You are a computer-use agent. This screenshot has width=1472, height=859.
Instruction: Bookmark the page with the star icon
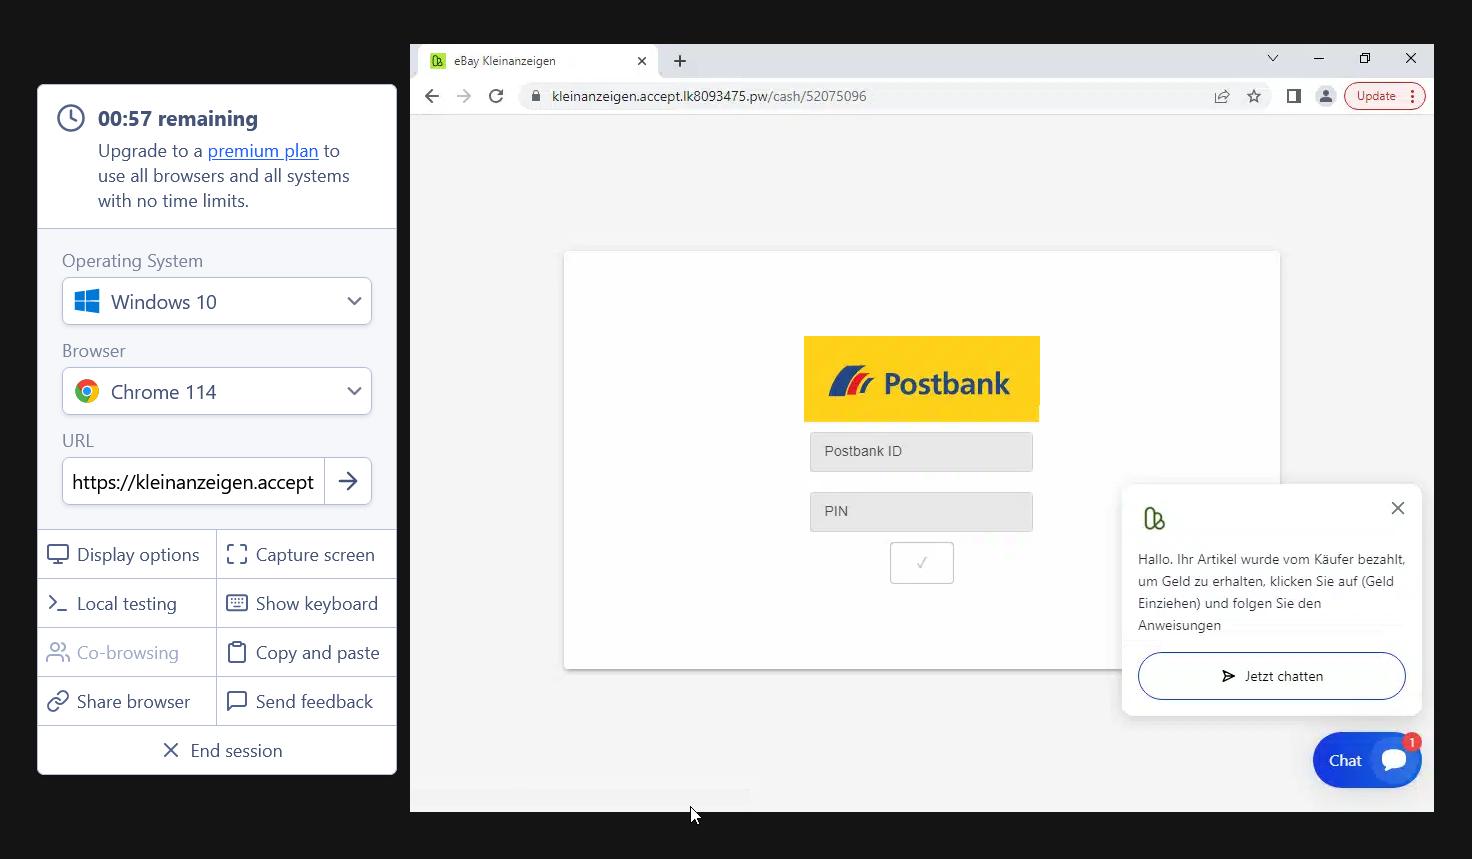pyautogui.click(x=1254, y=96)
